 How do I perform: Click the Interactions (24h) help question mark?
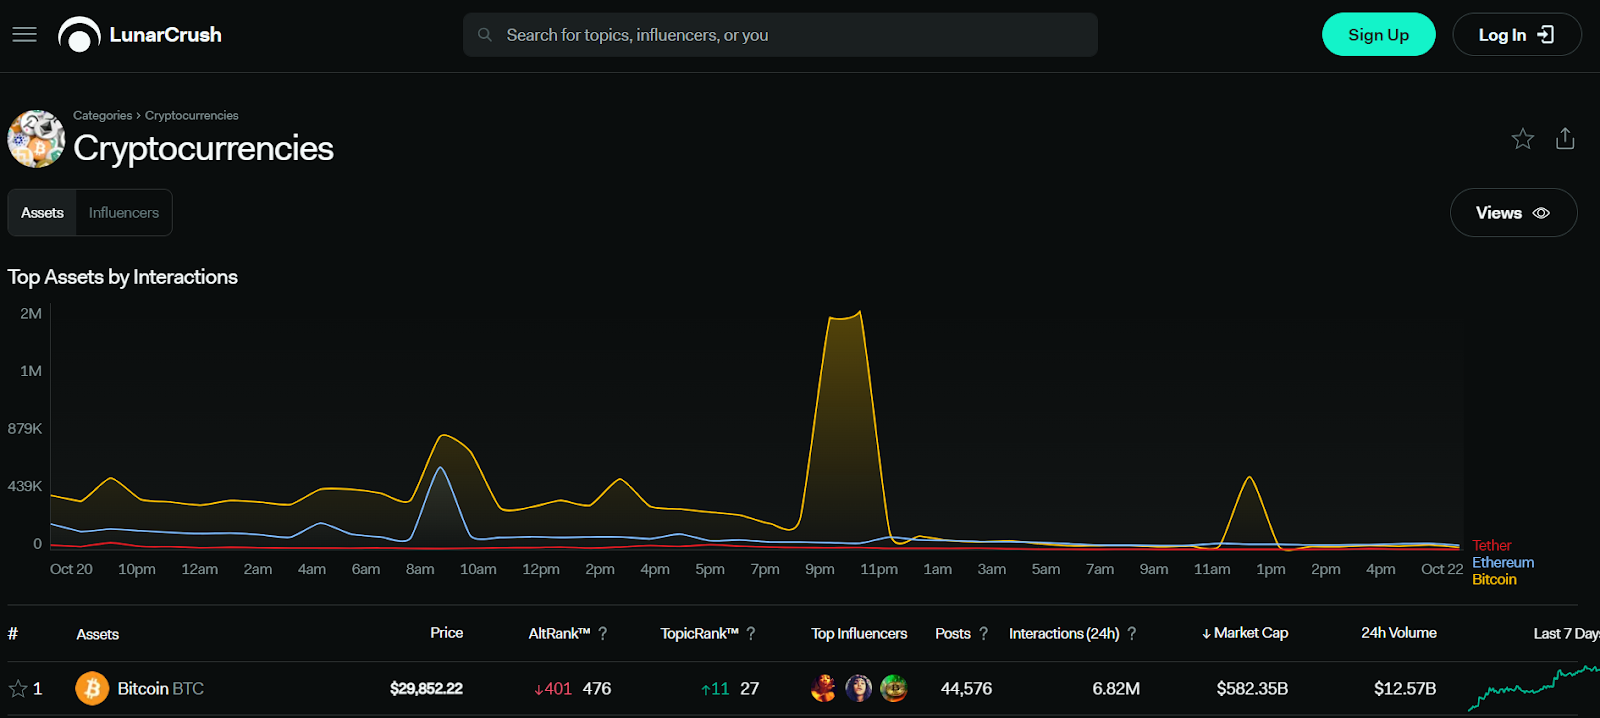1132,634
